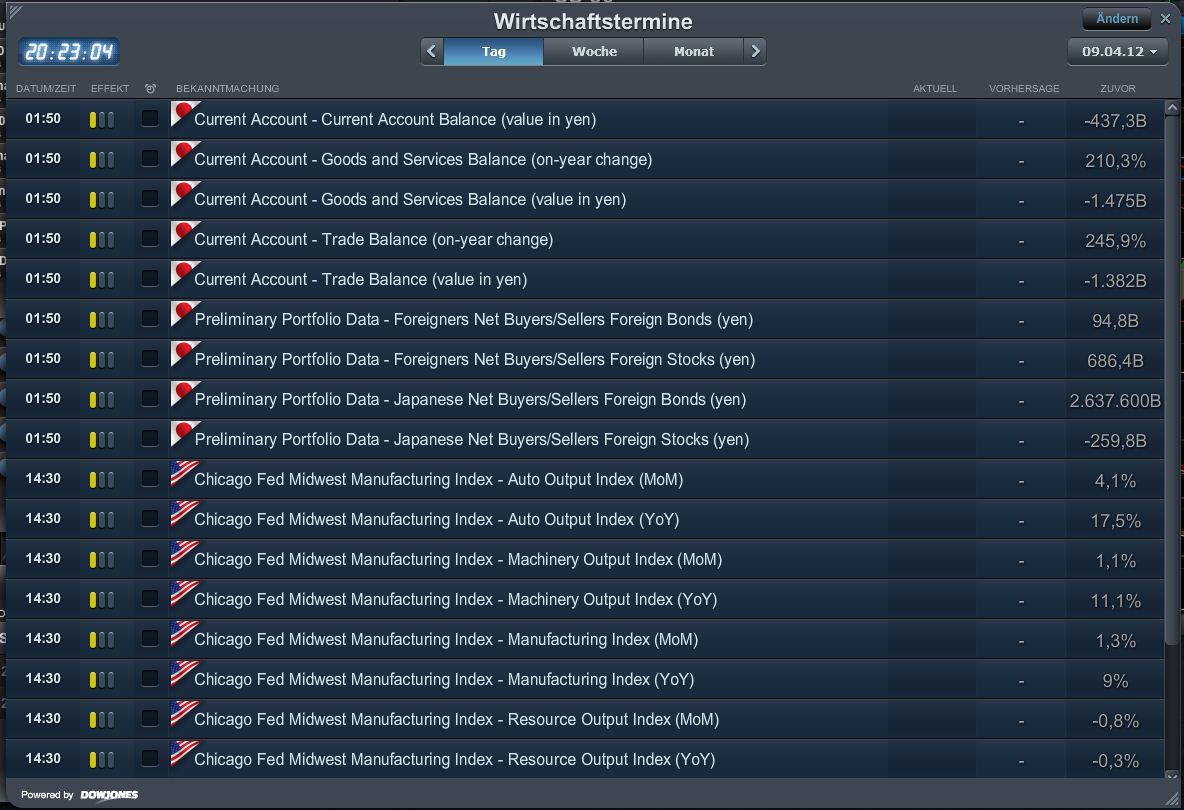The image size is (1184, 810).
Task: Enable alarm for Japanese Net Buyers/Sellers Foreign Bonds
Action: pyautogui.click(x=150, y=399)
